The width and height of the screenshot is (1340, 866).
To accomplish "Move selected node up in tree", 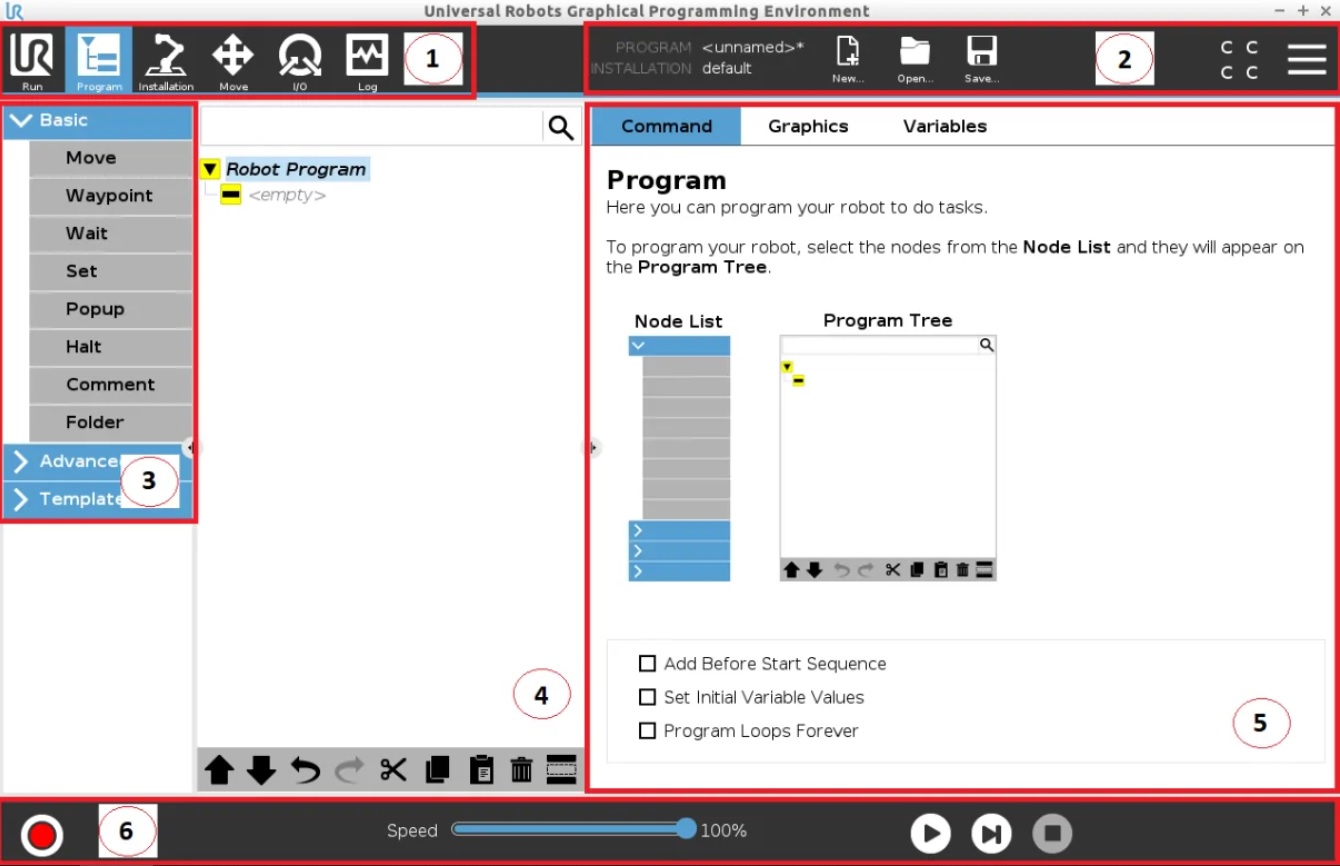I will [220, 770].
